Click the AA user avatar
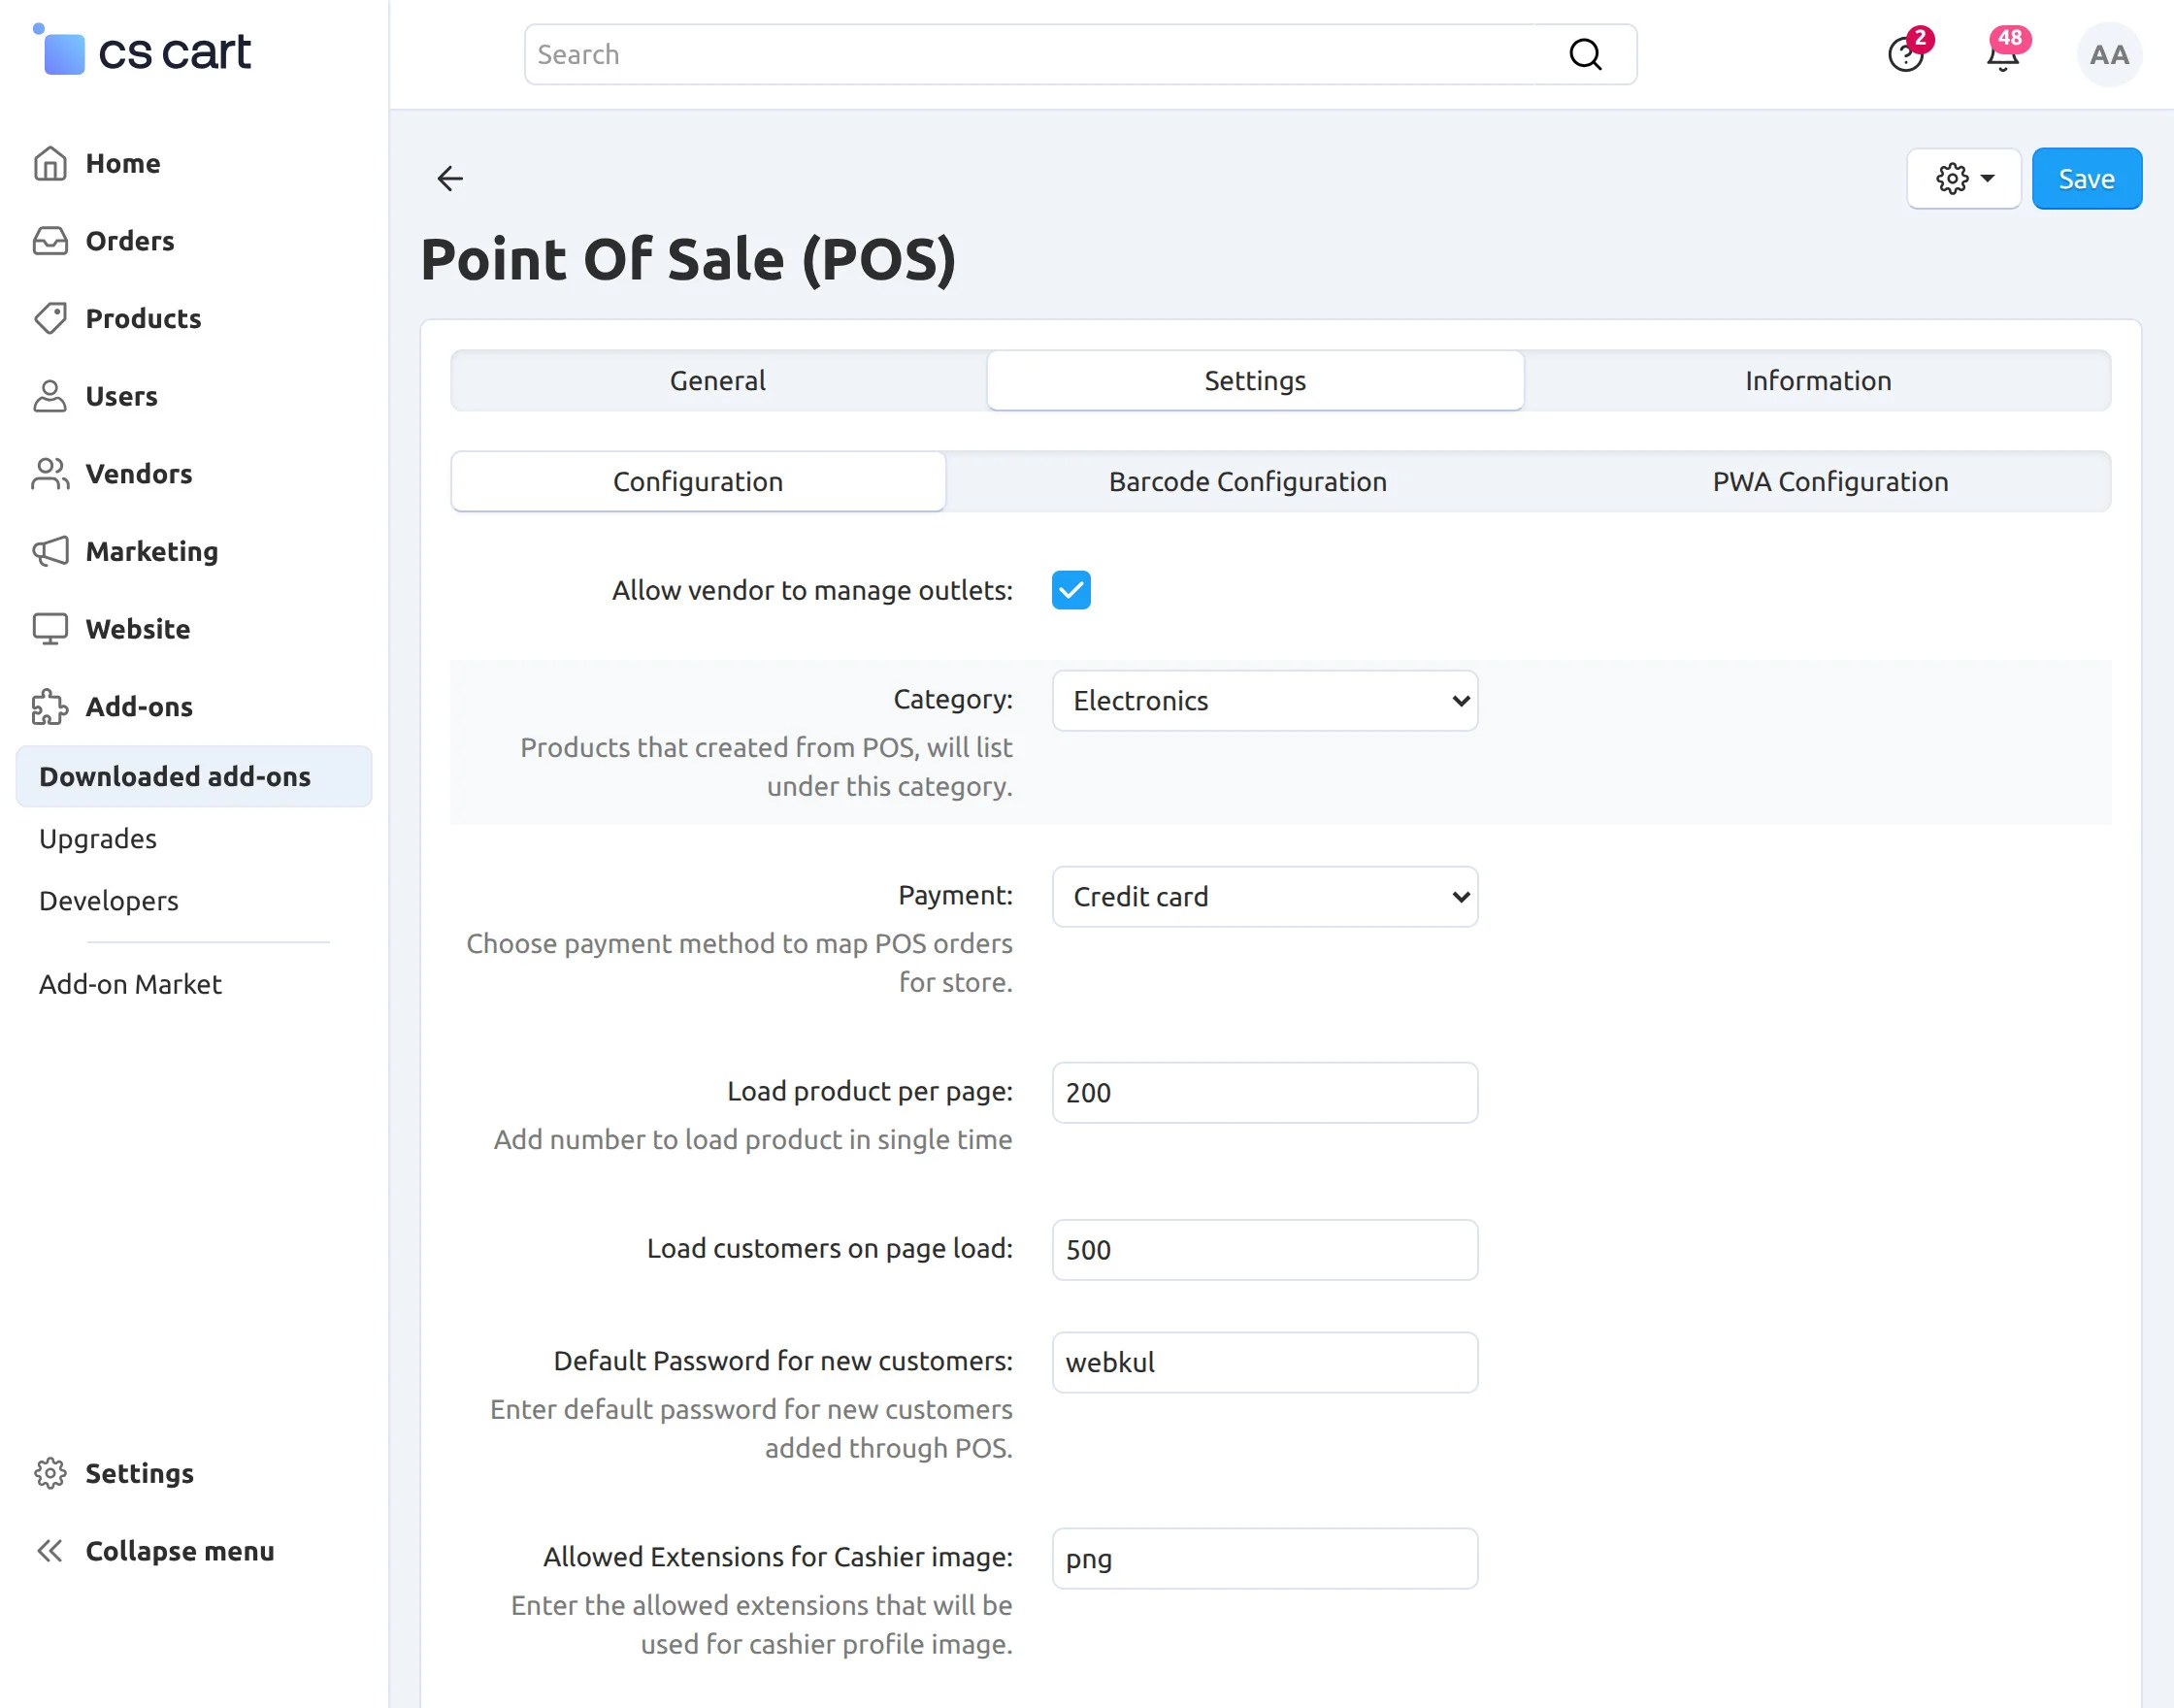The image size is (2174, 1708). click(x=2108, y=55)
